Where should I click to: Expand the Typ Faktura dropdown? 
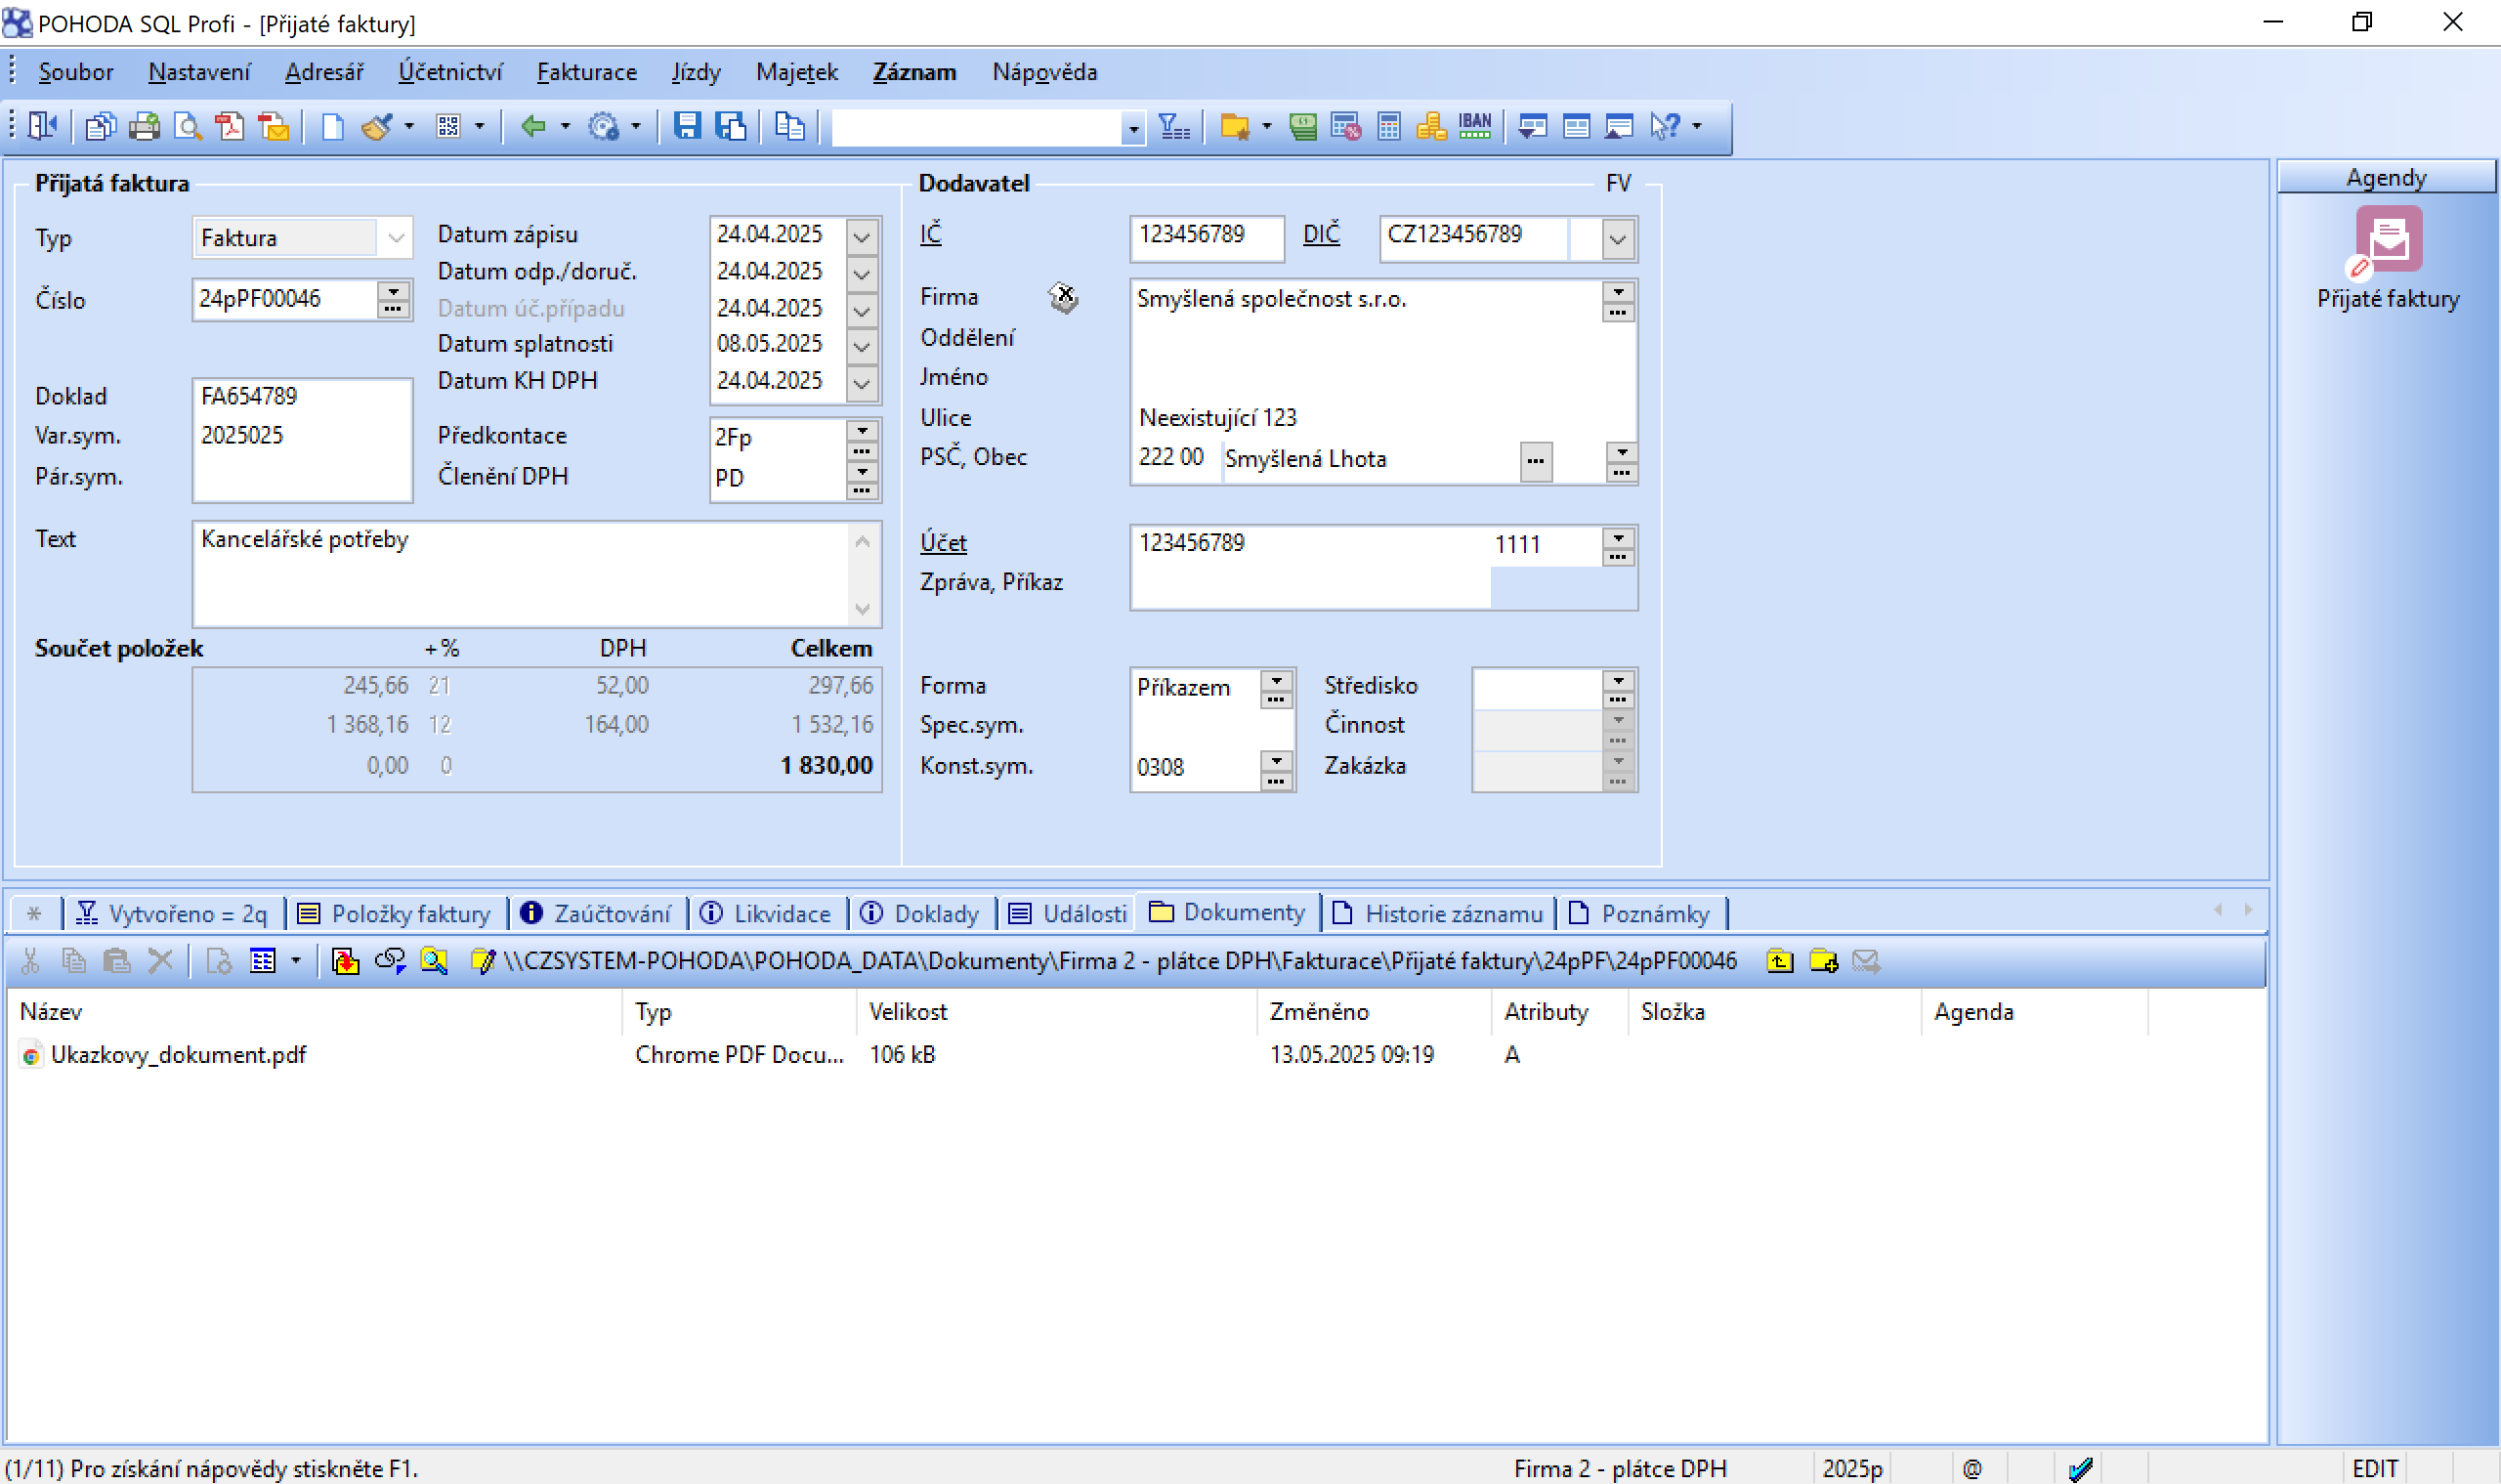396,238
